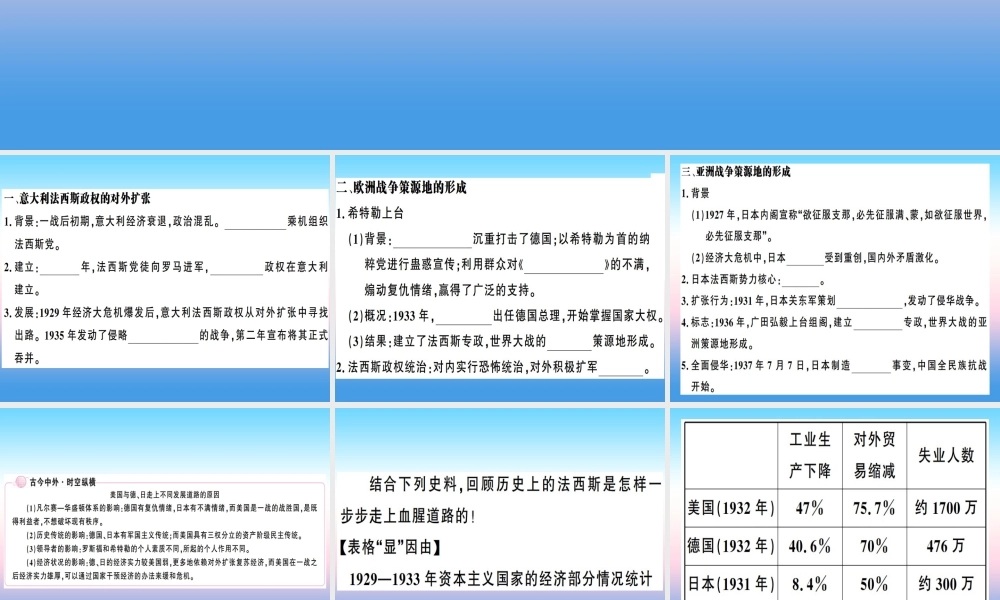Image resolution: width=1000 pixels, height=600 pixels.
Task: Click the cell 476万
Action: coord(946,546)
